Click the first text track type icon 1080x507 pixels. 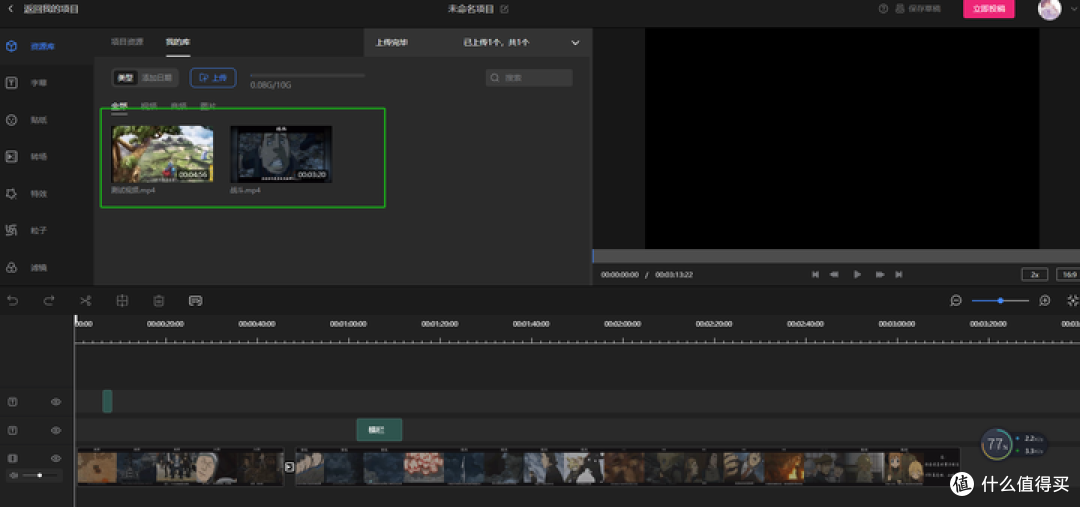[x=12, y=402]
